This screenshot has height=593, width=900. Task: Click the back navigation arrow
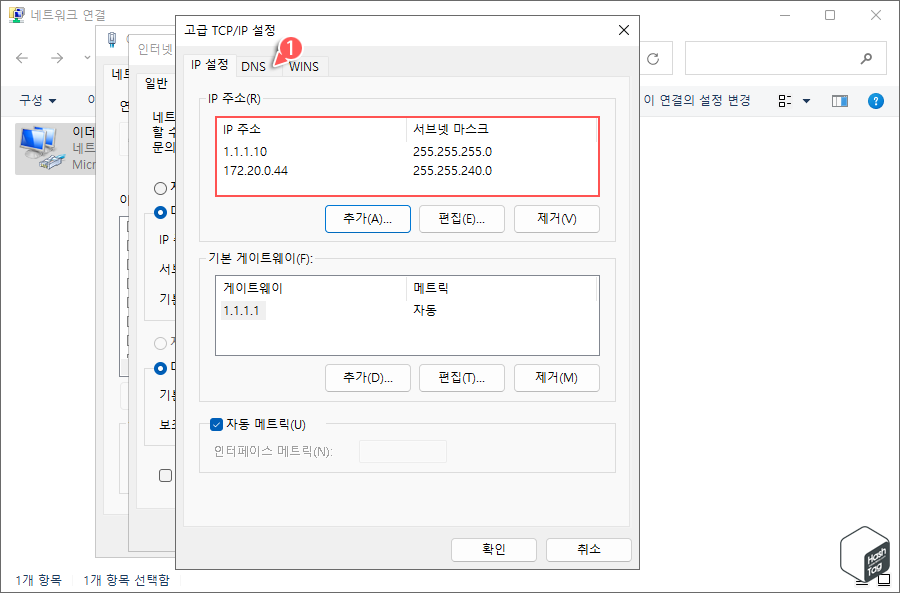click(x=22, y=58)
